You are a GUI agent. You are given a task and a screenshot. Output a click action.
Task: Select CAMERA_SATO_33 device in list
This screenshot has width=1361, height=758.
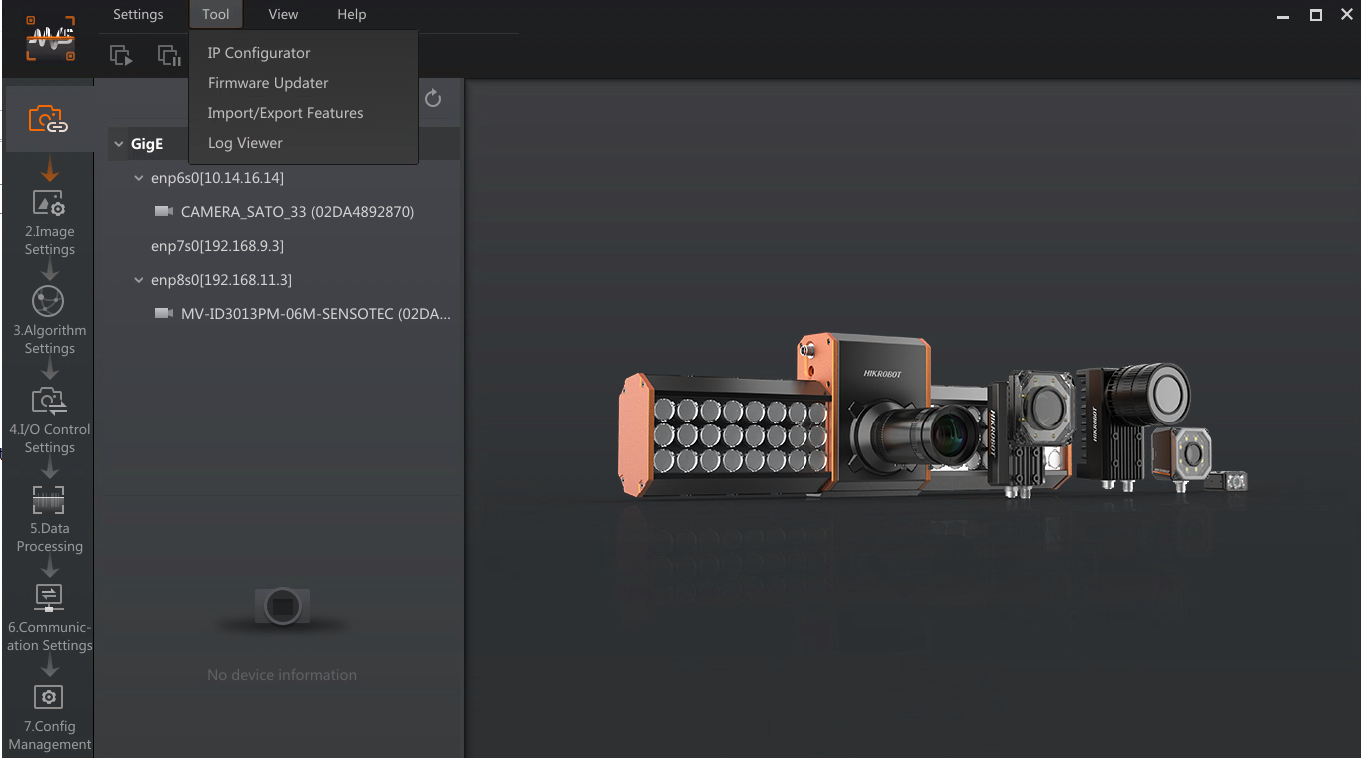click(297, 212)
